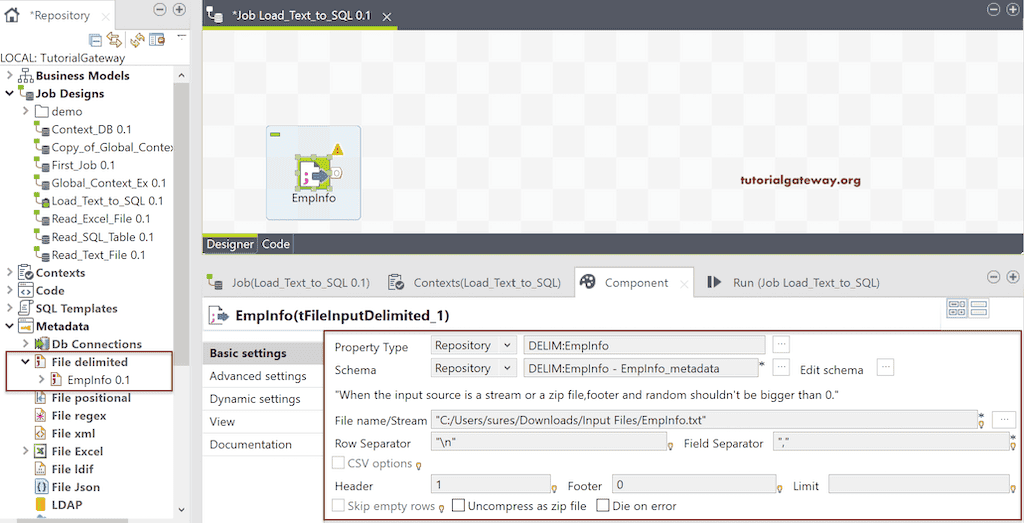The height and width of the screenshot is (523, 1024).
Task: Open the Documentation section
Action: pyautogui.click(x=251, y=445)
